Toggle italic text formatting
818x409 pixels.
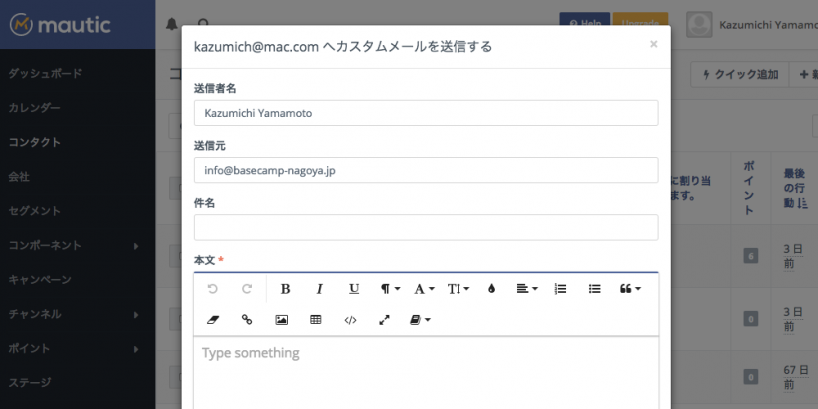click(x=319, y=289)
